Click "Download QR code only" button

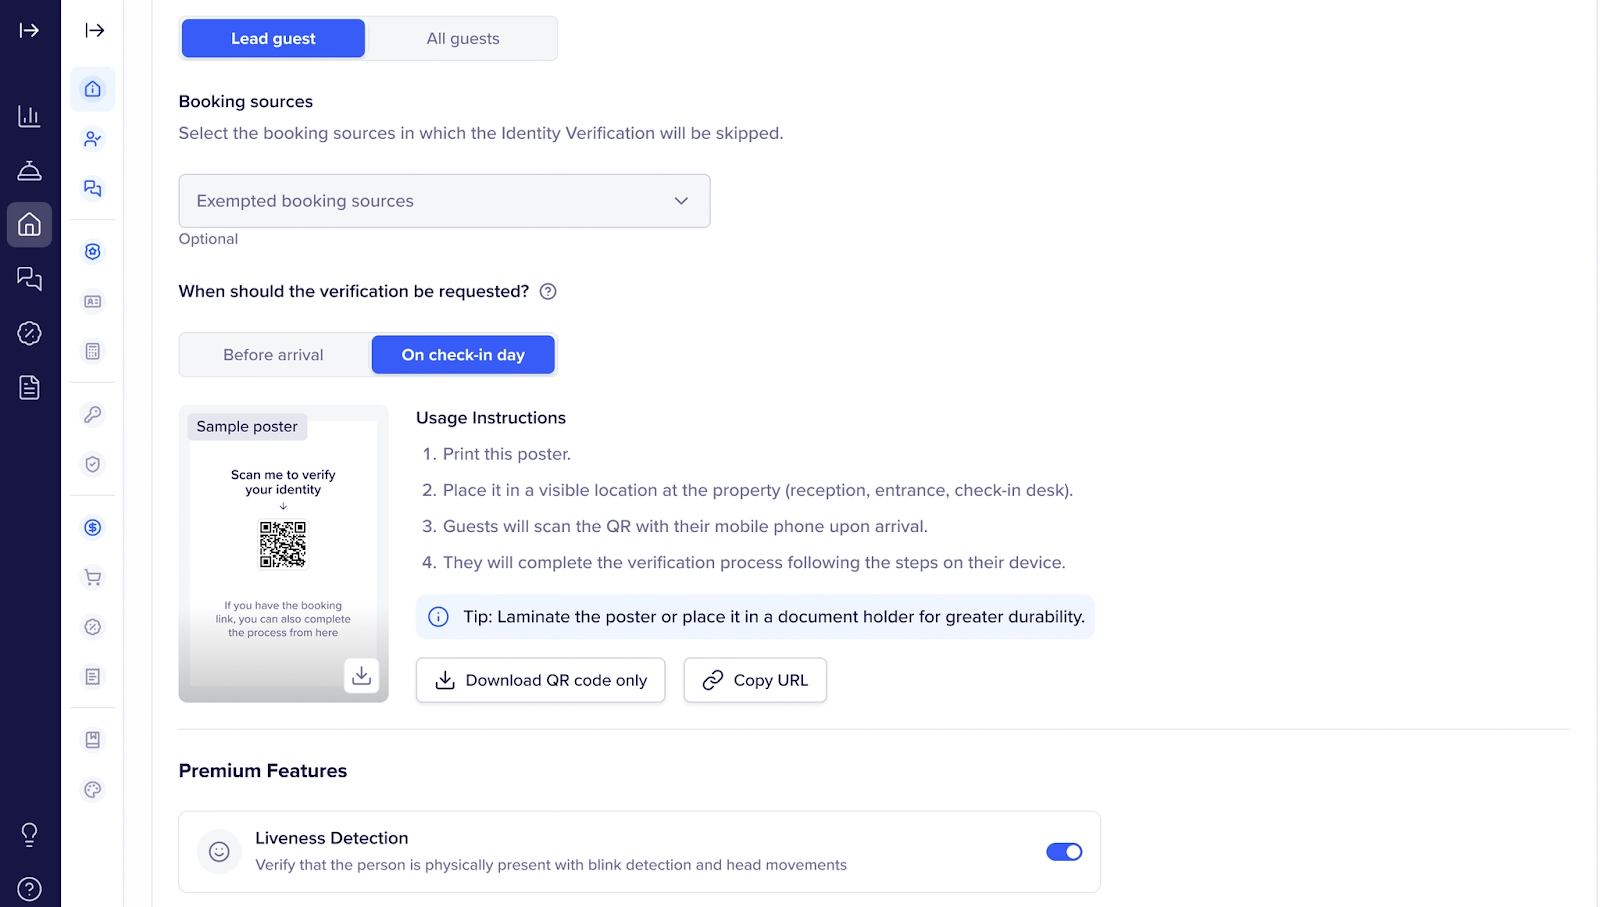tap(540, 680)
